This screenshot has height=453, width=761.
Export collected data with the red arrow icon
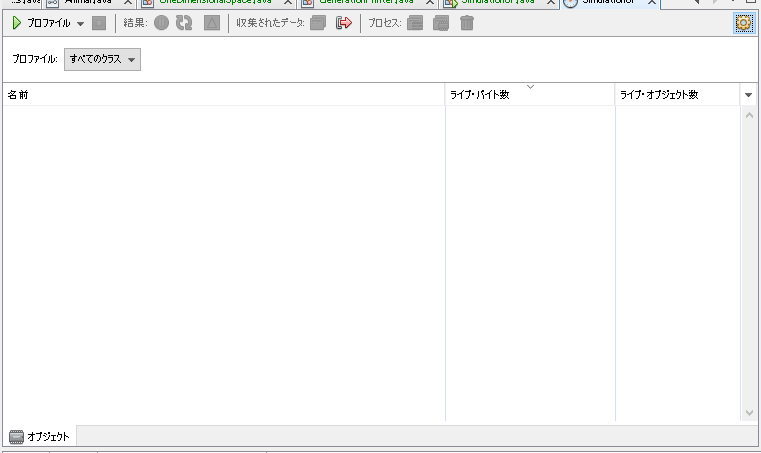[344, 23]
